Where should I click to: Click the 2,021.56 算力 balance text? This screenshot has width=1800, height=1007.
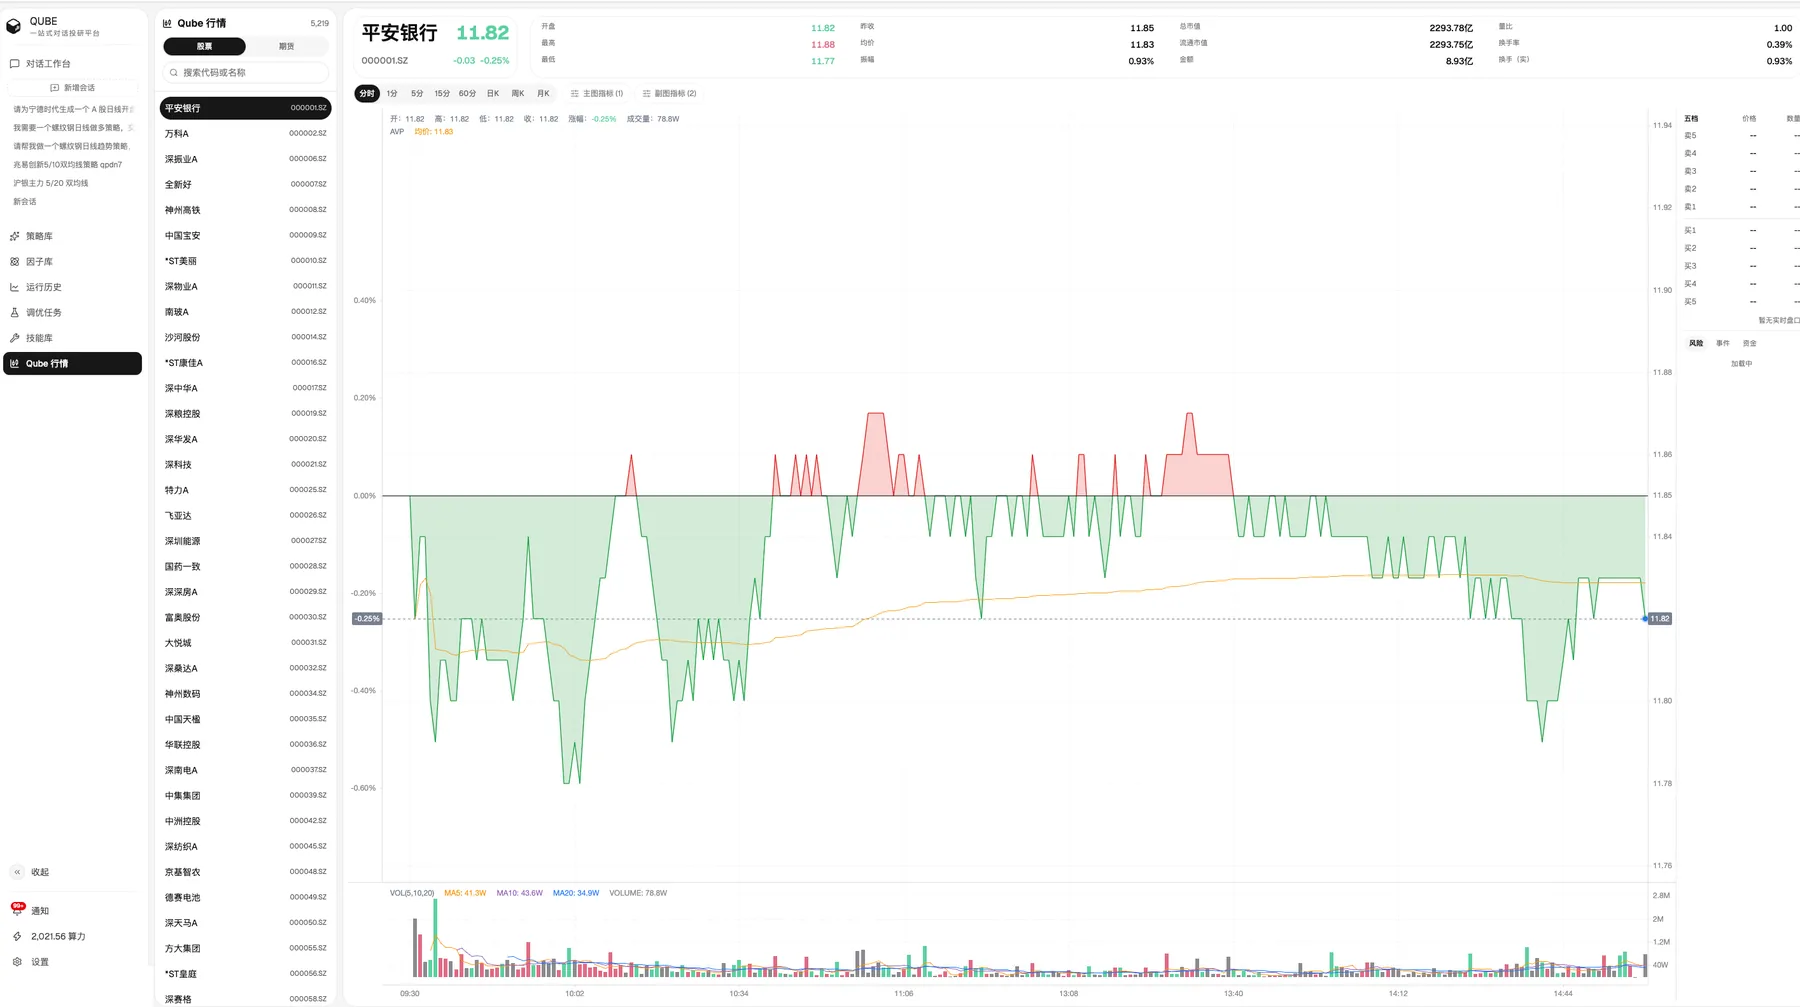coord(58,937)
